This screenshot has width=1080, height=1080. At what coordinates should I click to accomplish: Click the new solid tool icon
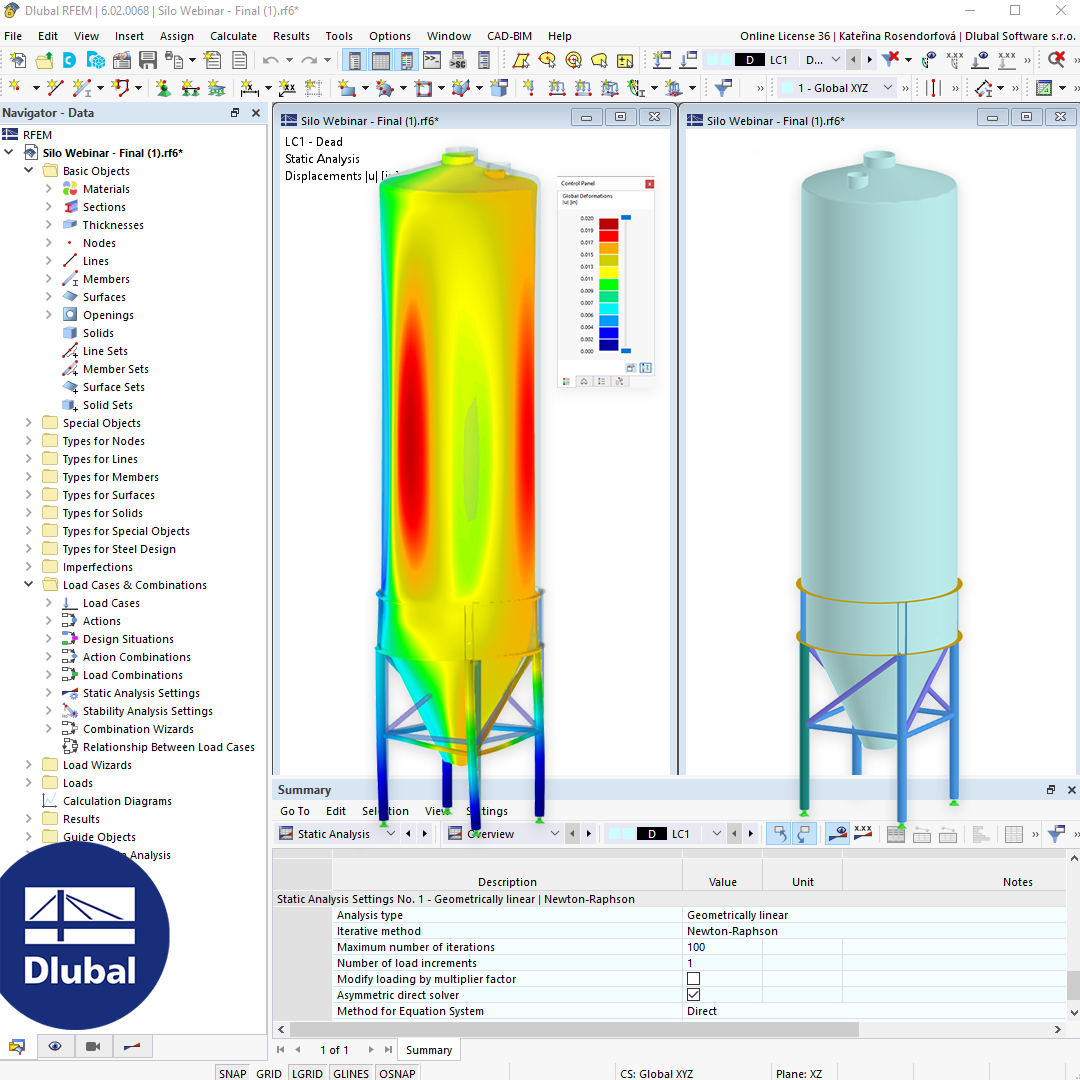tap(499, 87)
